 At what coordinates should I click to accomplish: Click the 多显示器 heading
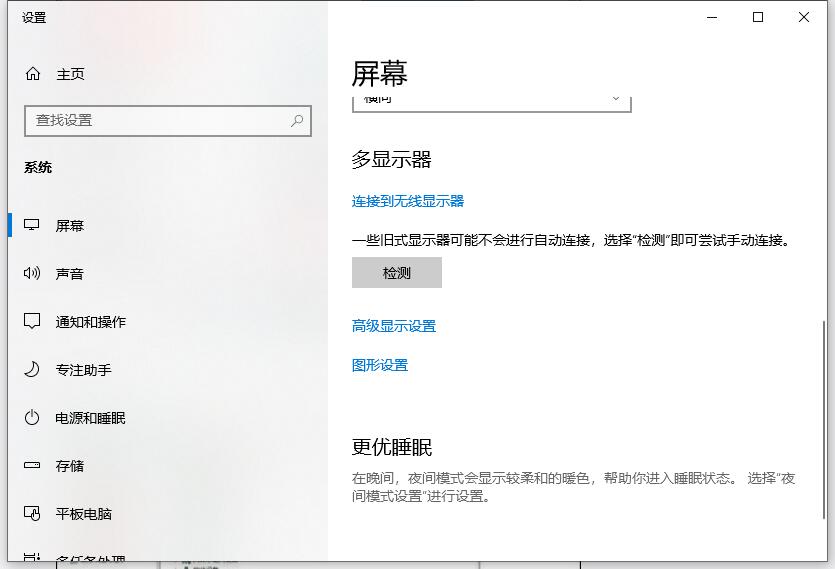click(x=391, y=159)
